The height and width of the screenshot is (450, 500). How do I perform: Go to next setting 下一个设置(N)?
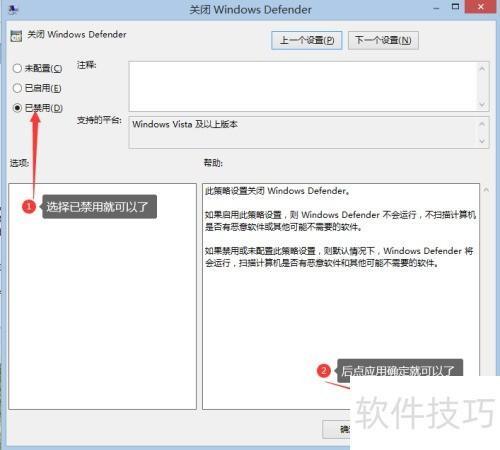coord(383,41)
